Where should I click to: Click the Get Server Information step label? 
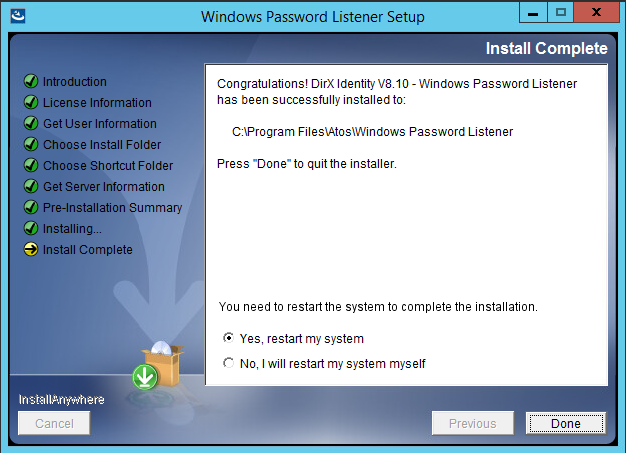pos(103,187)
